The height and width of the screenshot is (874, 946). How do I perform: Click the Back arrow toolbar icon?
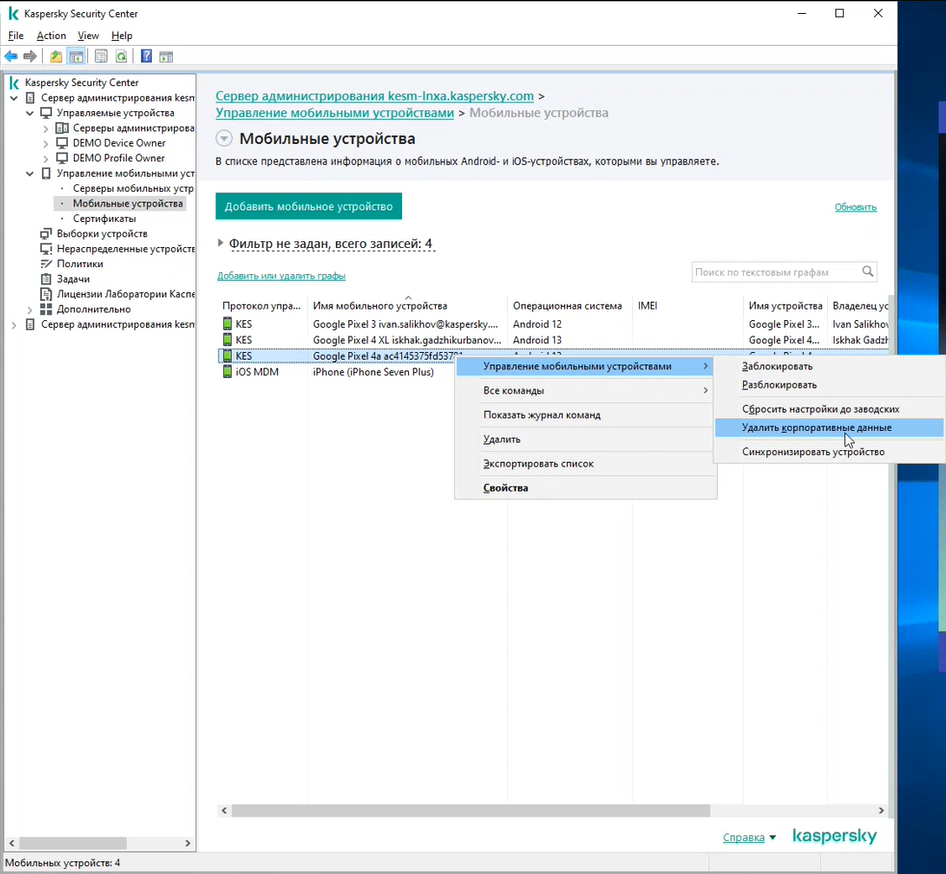tap(11, 57)
